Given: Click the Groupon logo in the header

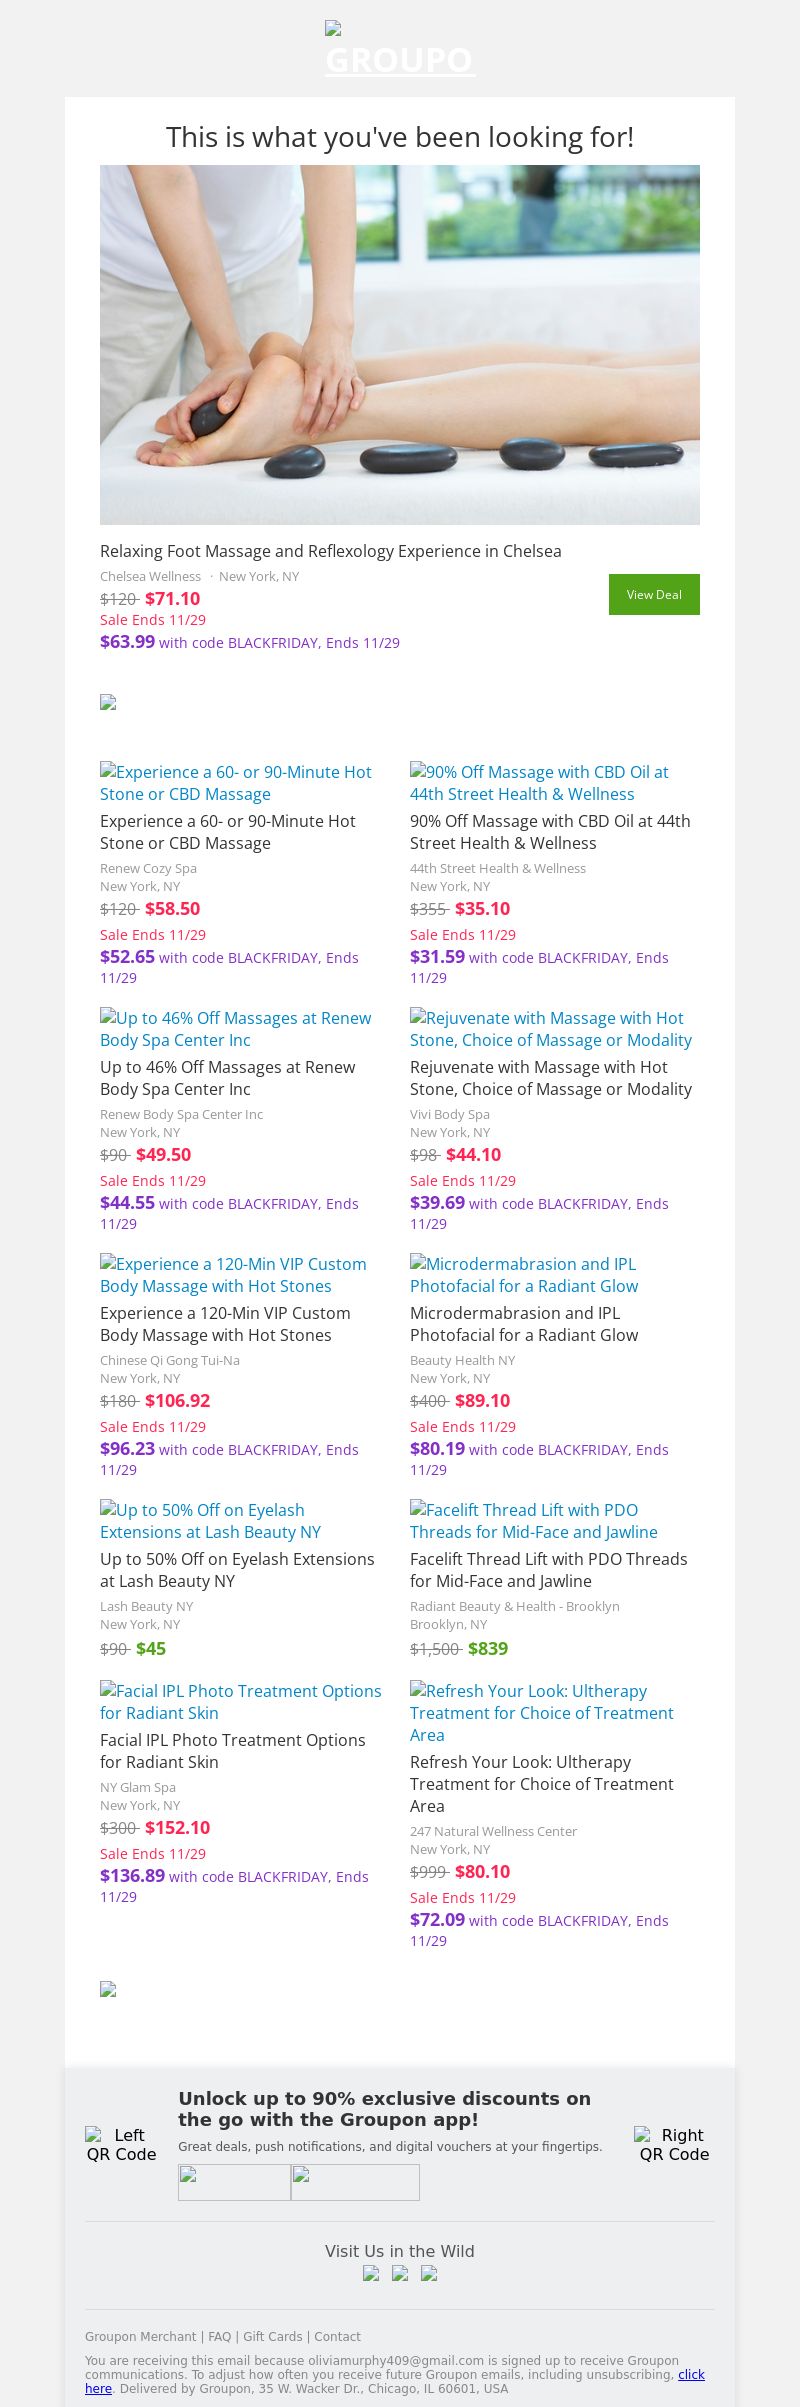Looking at the screenshot, I should click(x=400, y=50).
